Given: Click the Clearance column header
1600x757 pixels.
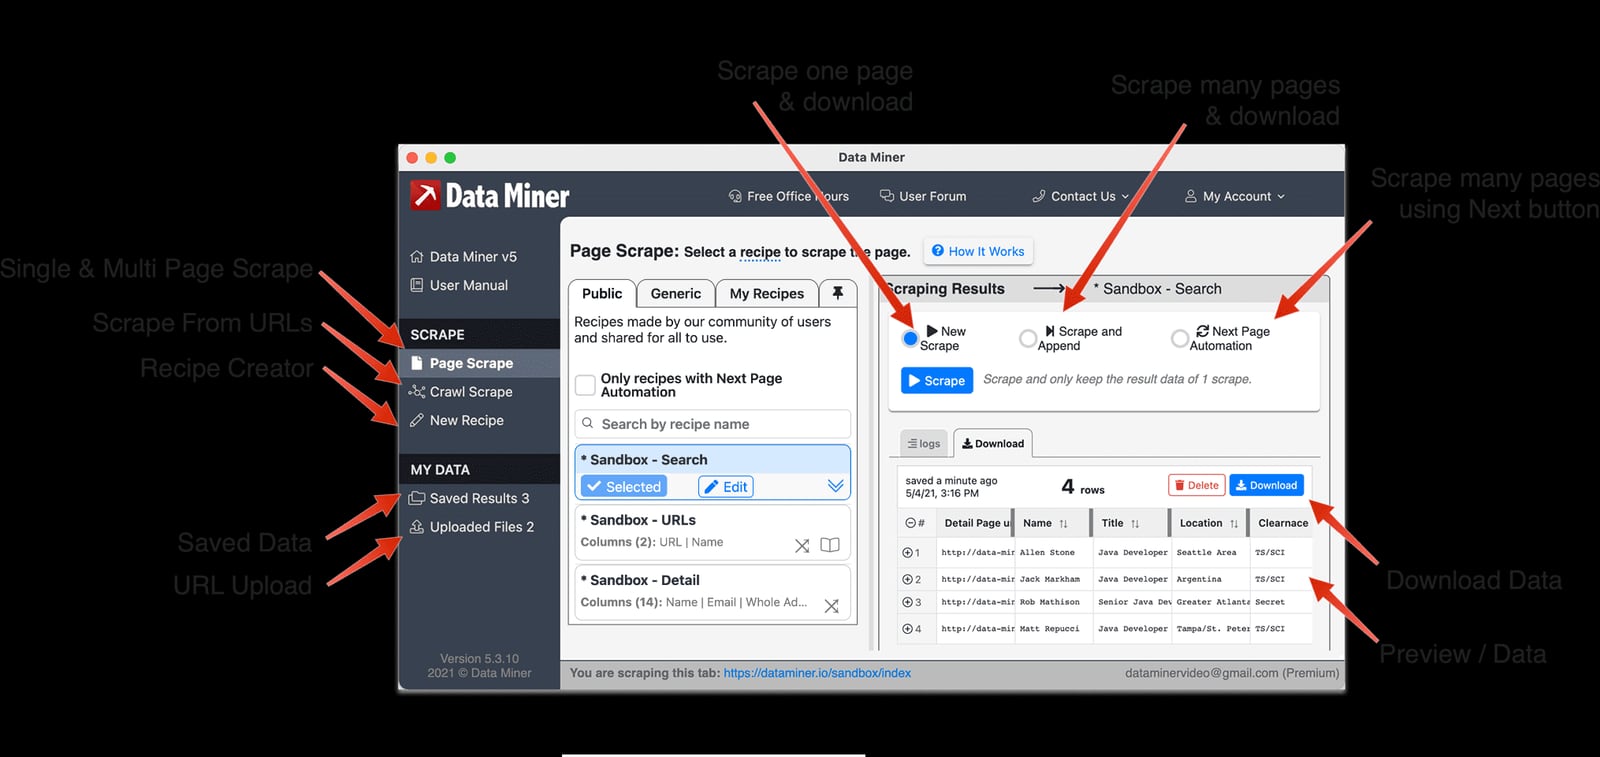Looking at the screenshot, I should click(x=1283, y=523).
